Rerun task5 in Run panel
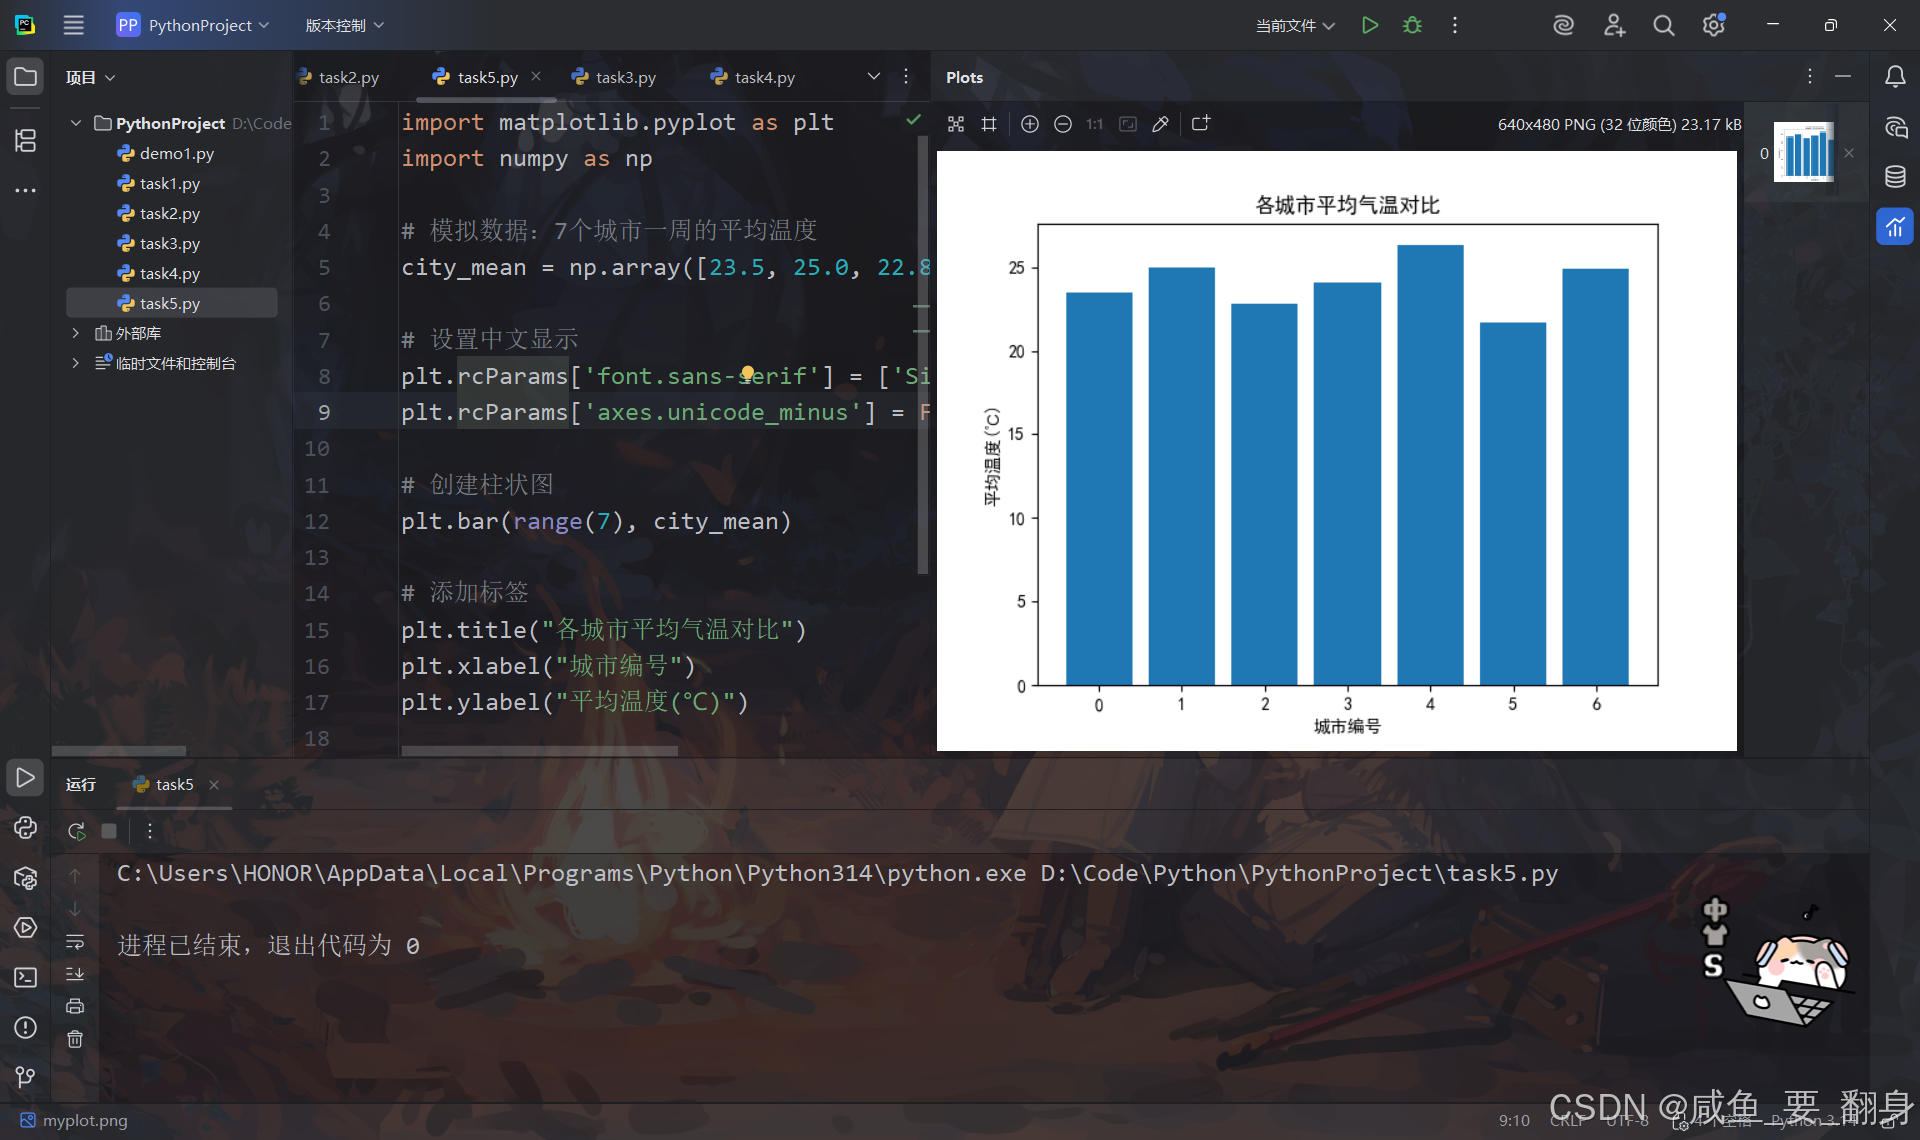 tap(76, 831)
